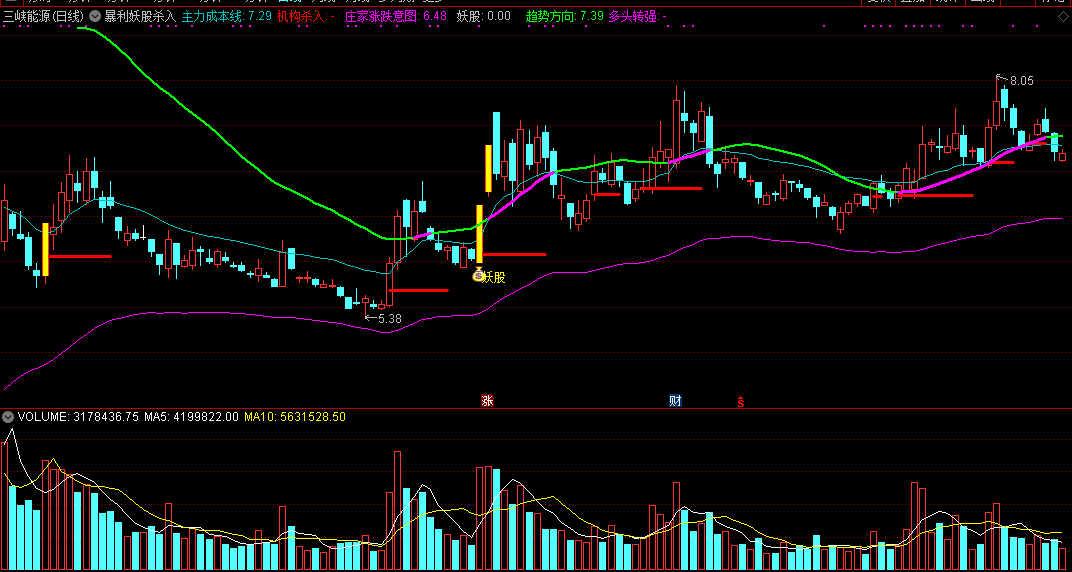Open the 财 financial report marker
This screenshot has width=1072, height=572.
[x=675, y=401]
